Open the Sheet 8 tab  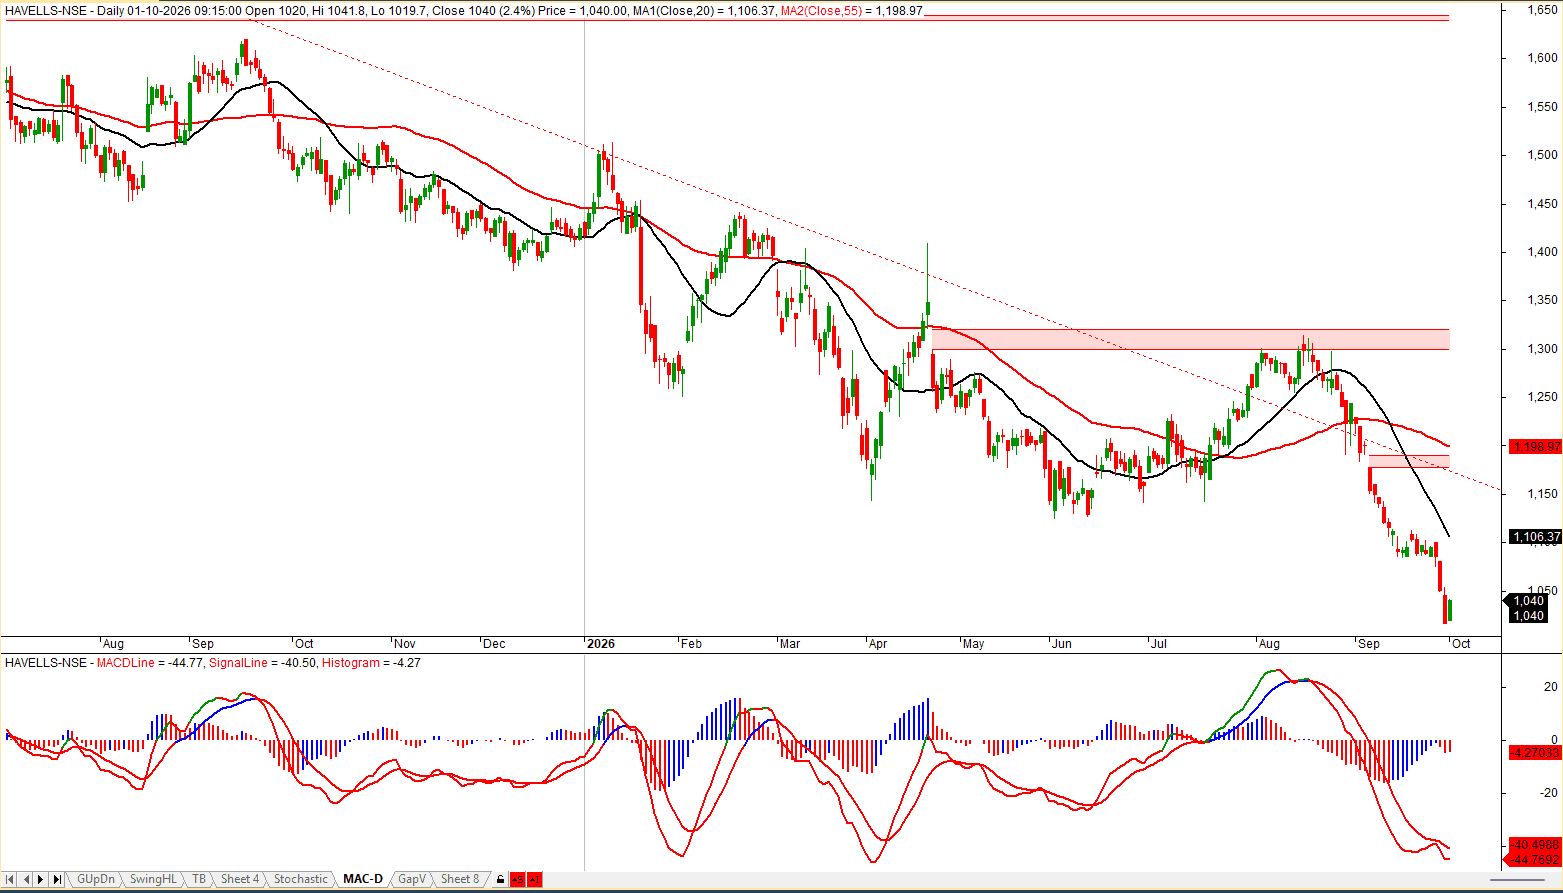(x=460, y=879)
